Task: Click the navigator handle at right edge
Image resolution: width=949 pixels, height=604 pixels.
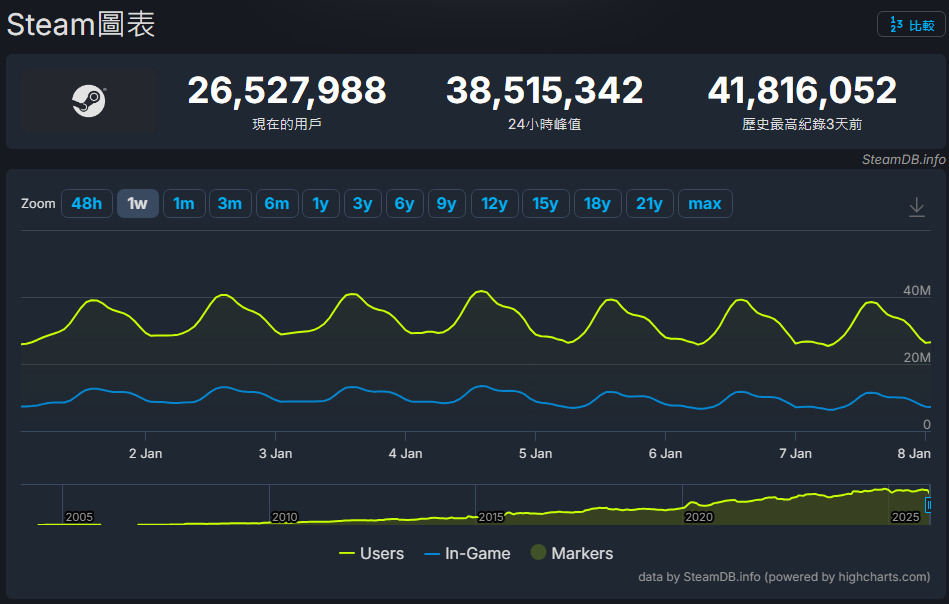Action: [x=928, y=505]
